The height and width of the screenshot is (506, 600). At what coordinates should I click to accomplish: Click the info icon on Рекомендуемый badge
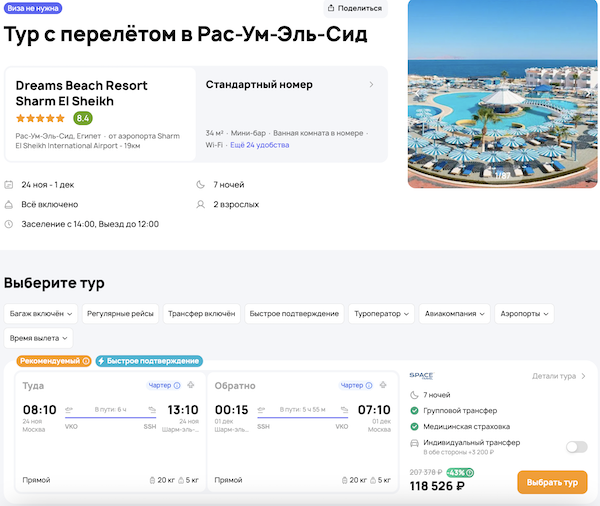point(86,361)
